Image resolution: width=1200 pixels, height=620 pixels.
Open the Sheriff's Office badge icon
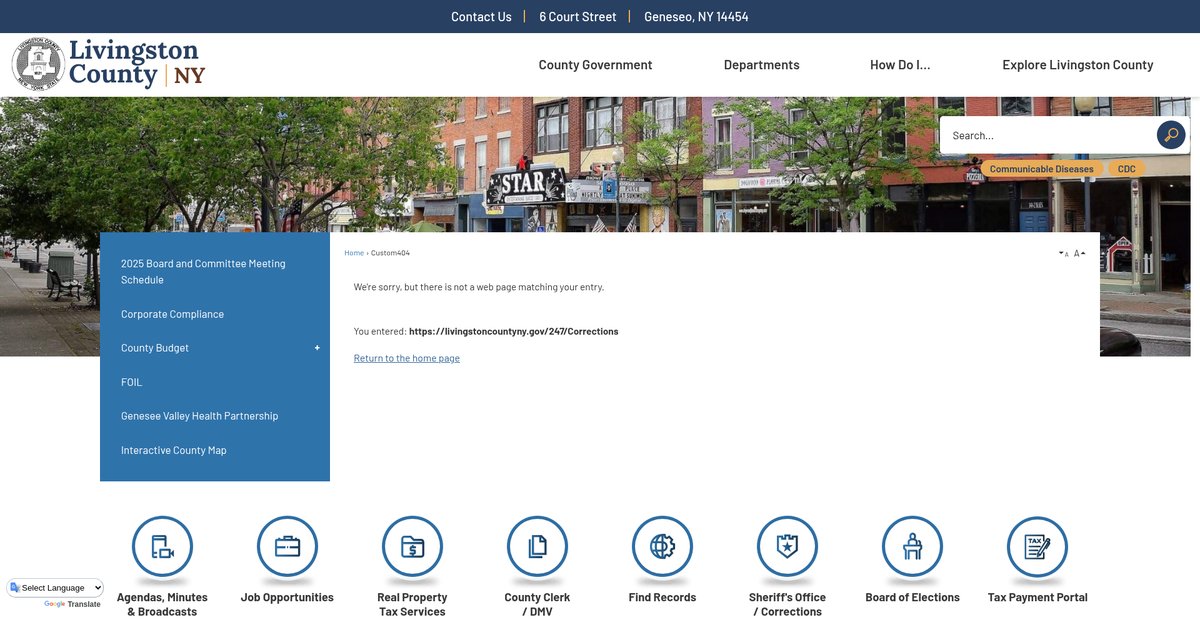click(x=787, y=547)
